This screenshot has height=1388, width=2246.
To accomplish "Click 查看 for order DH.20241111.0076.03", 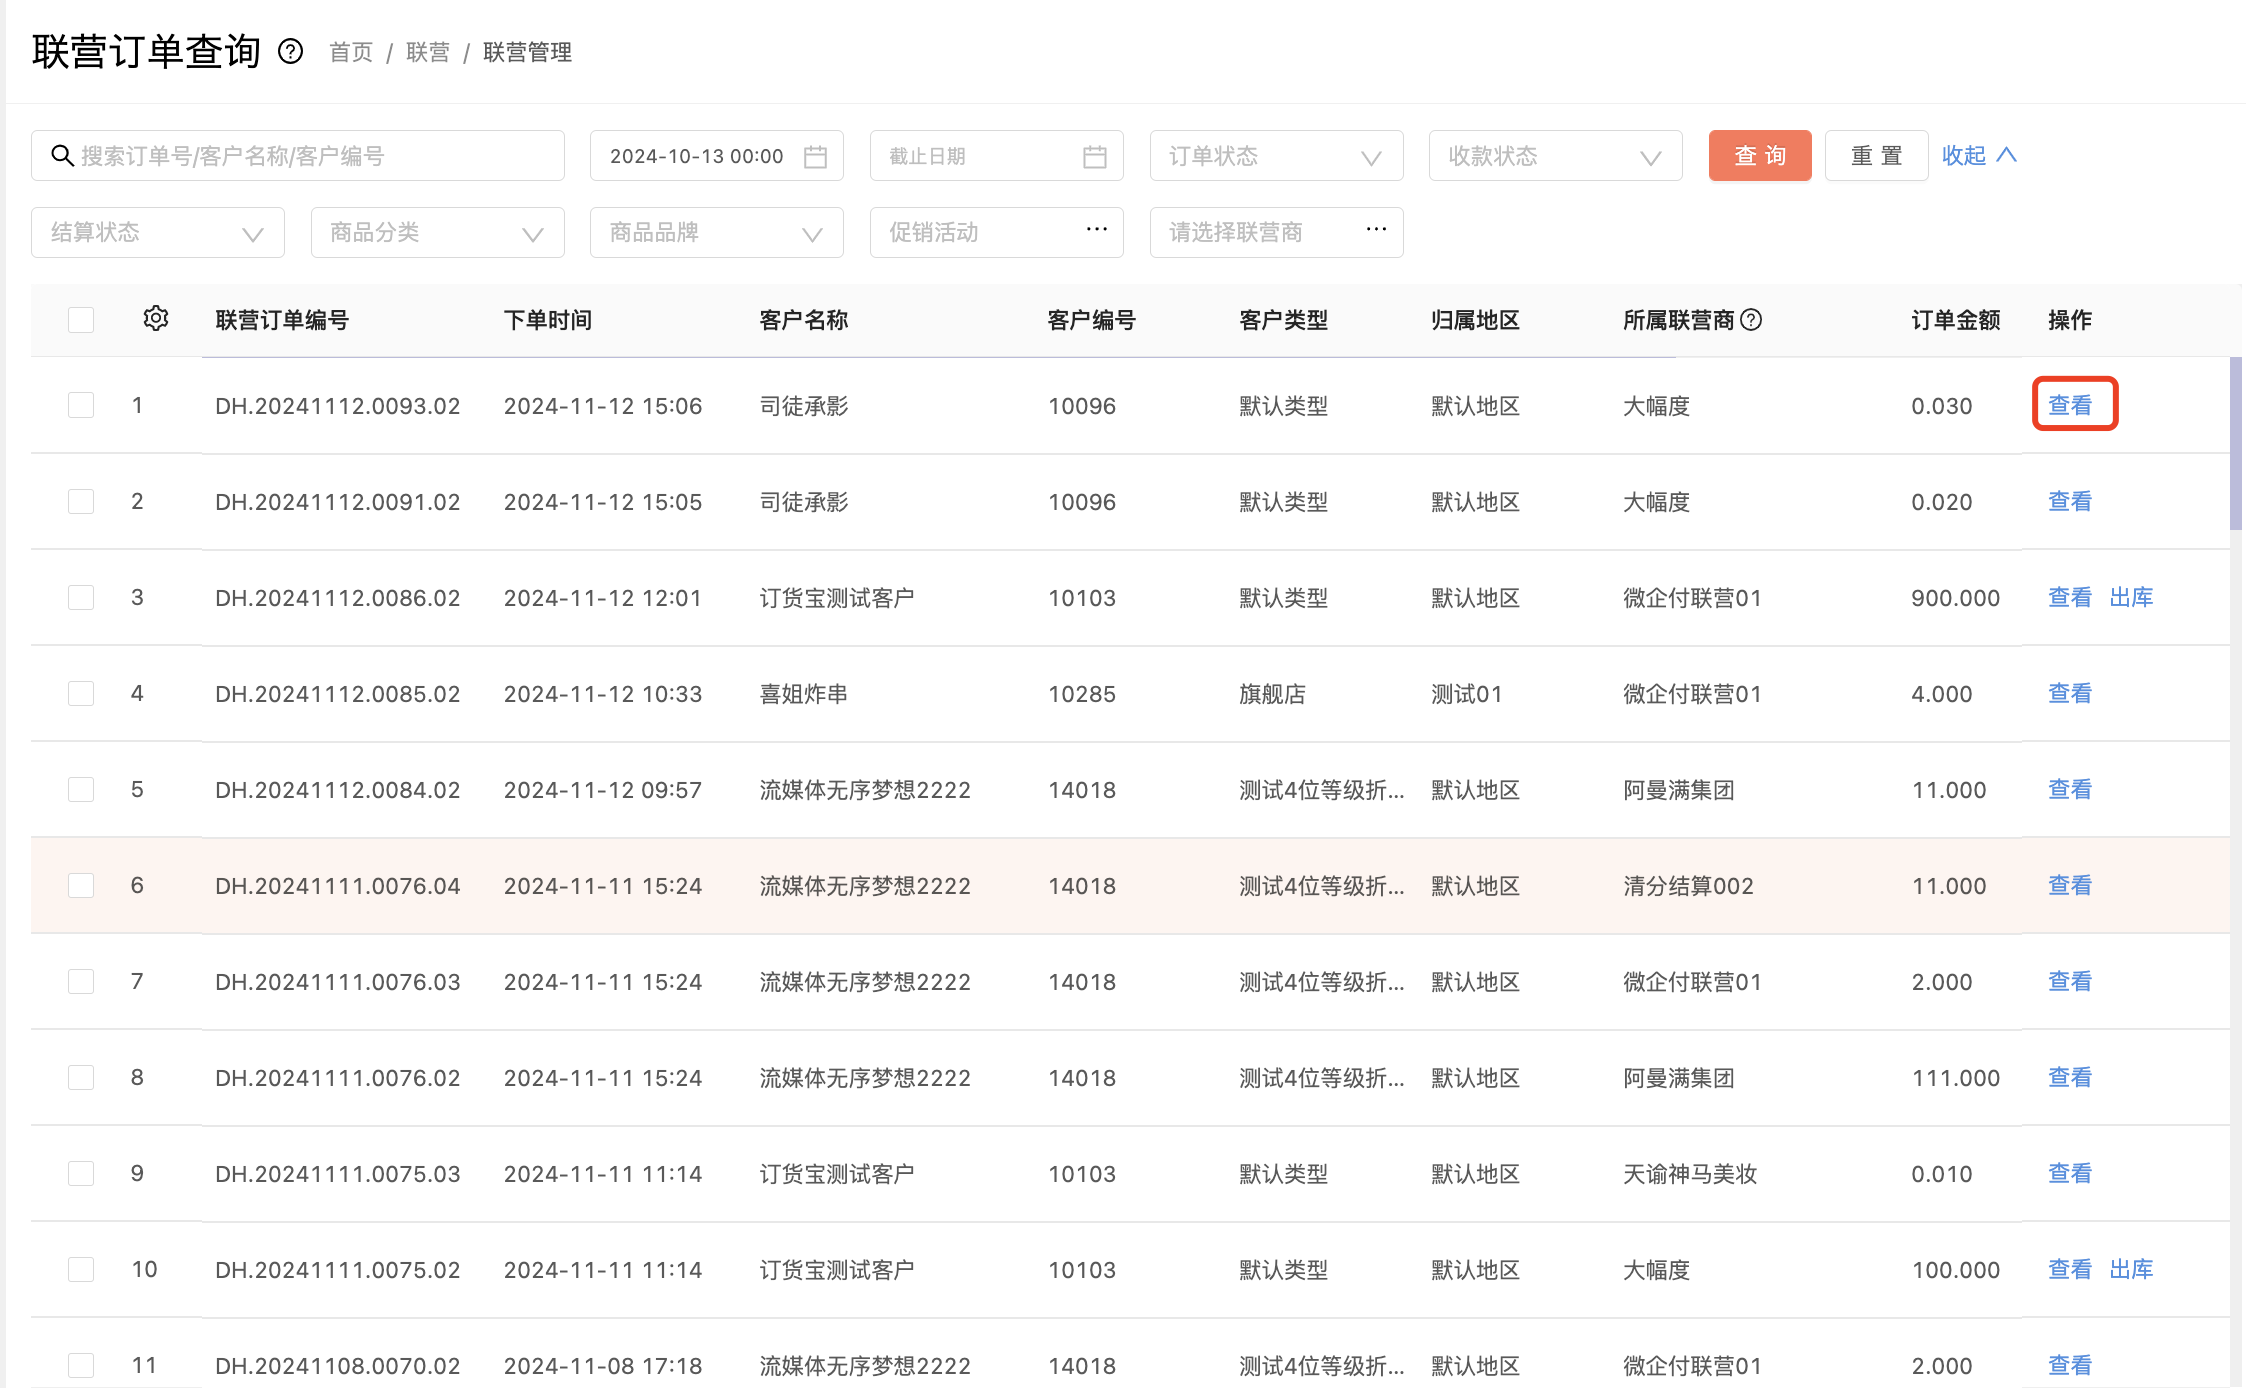I will [x=2070, y=981].
